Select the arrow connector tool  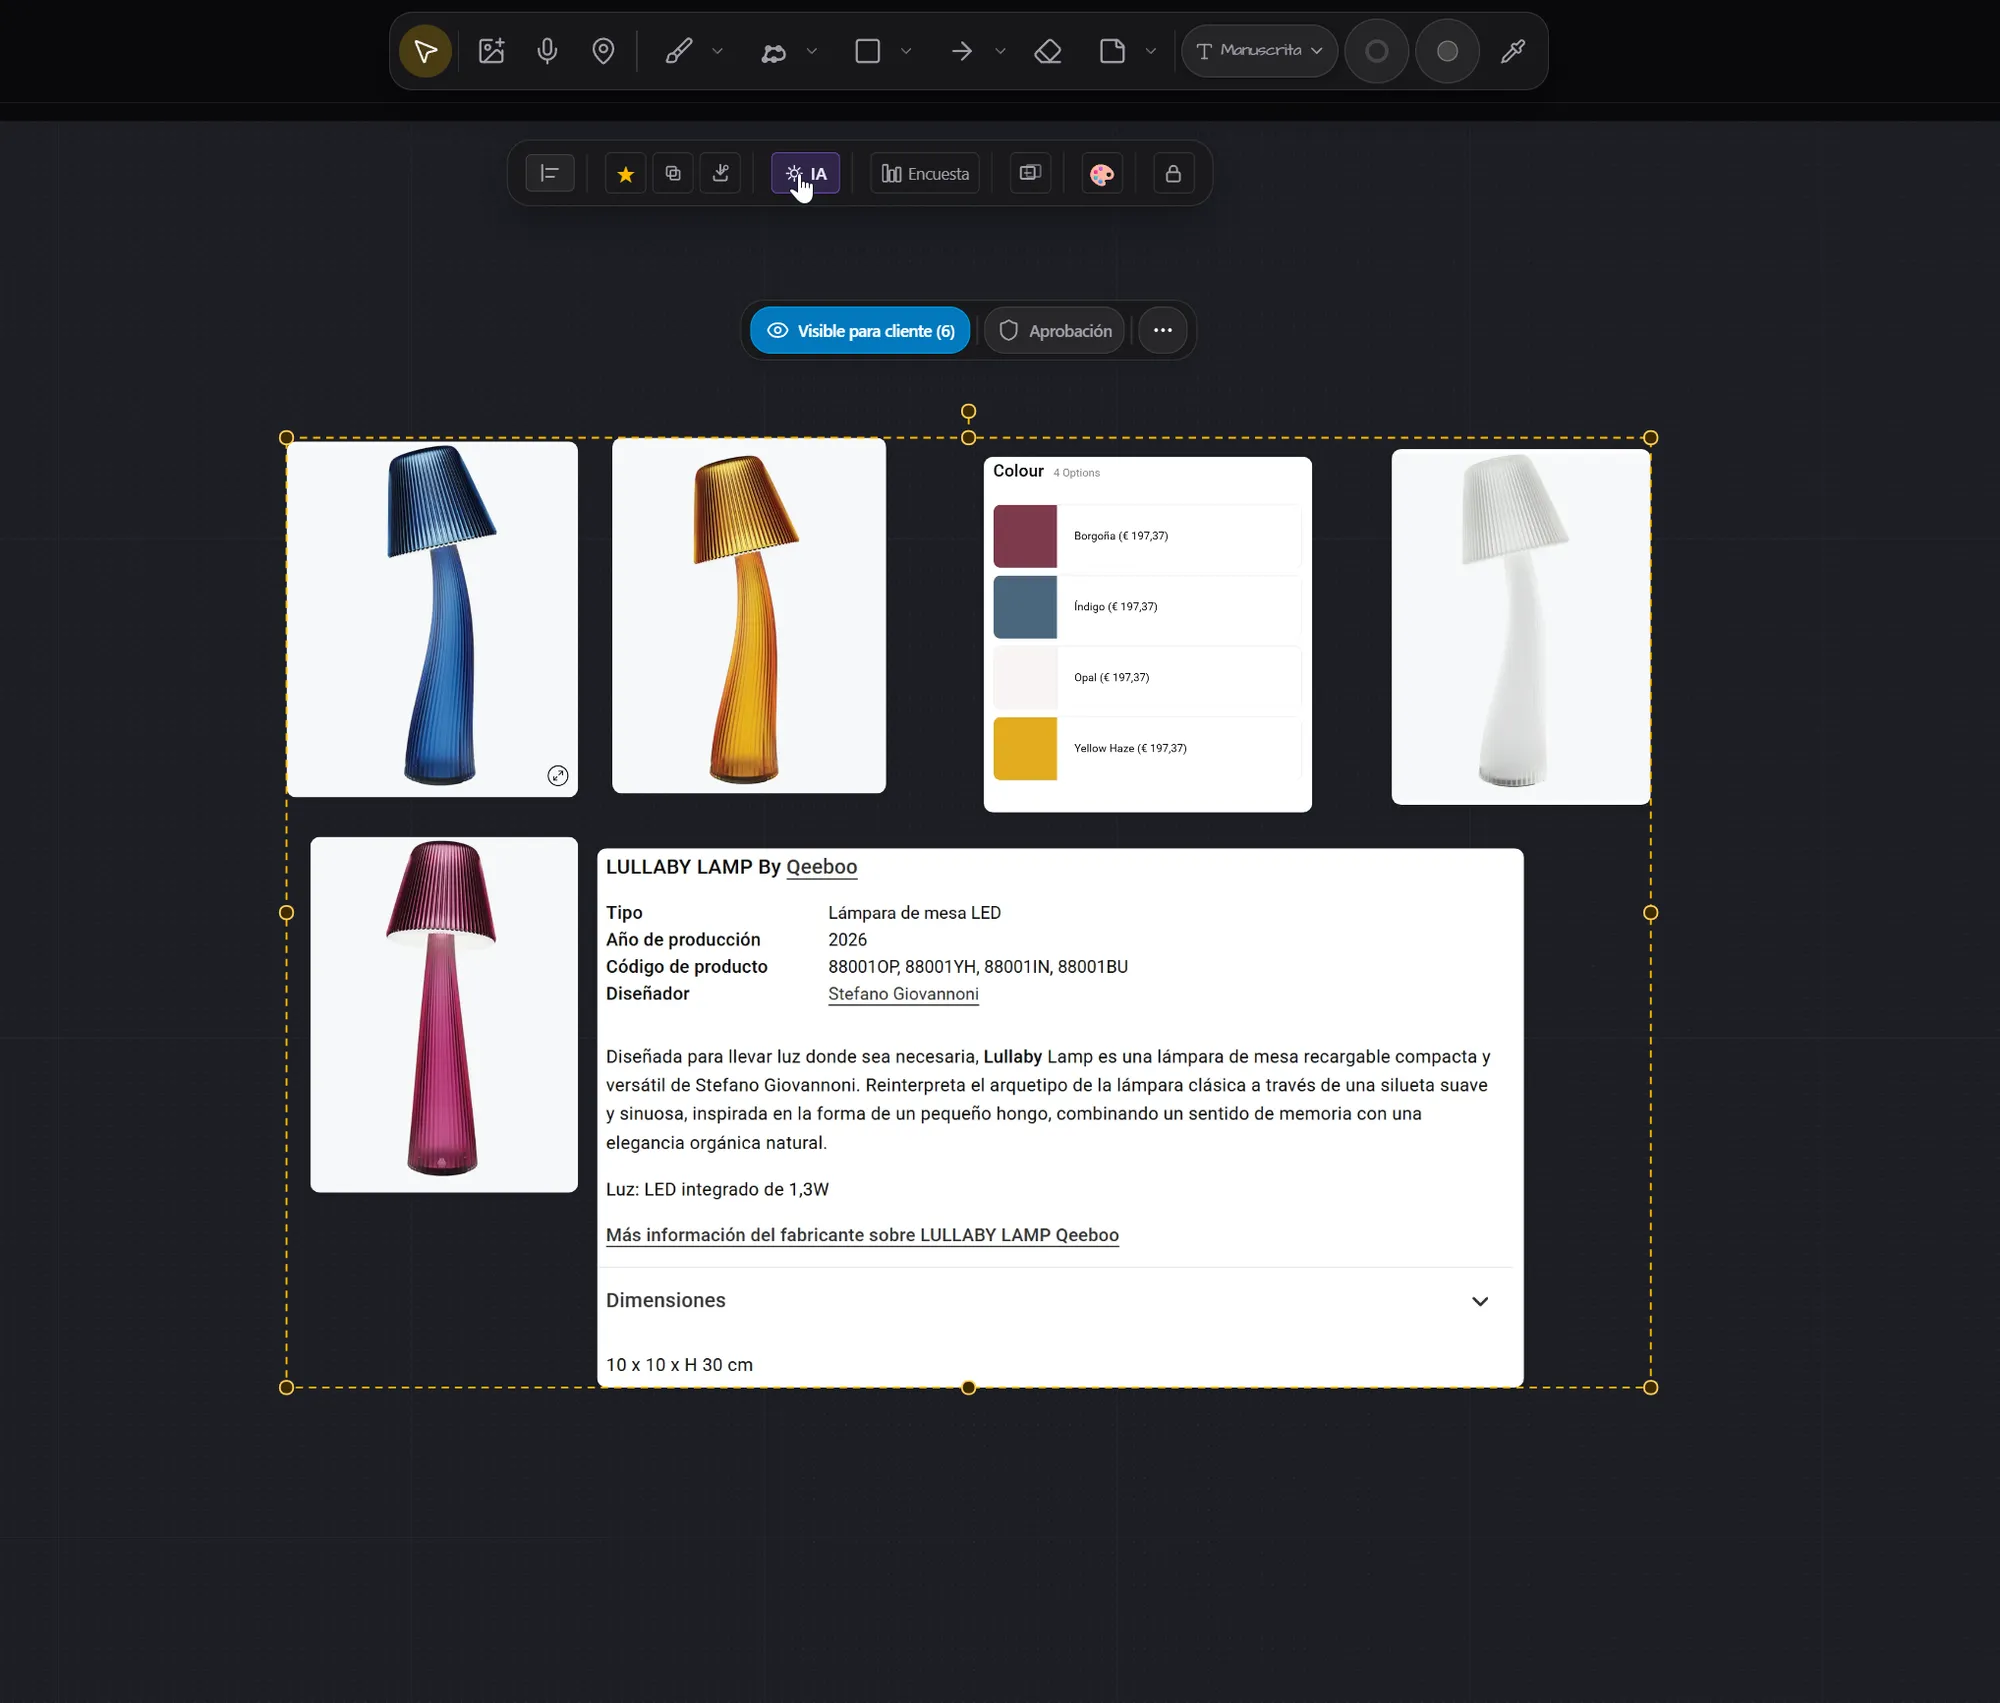[961, 51]
